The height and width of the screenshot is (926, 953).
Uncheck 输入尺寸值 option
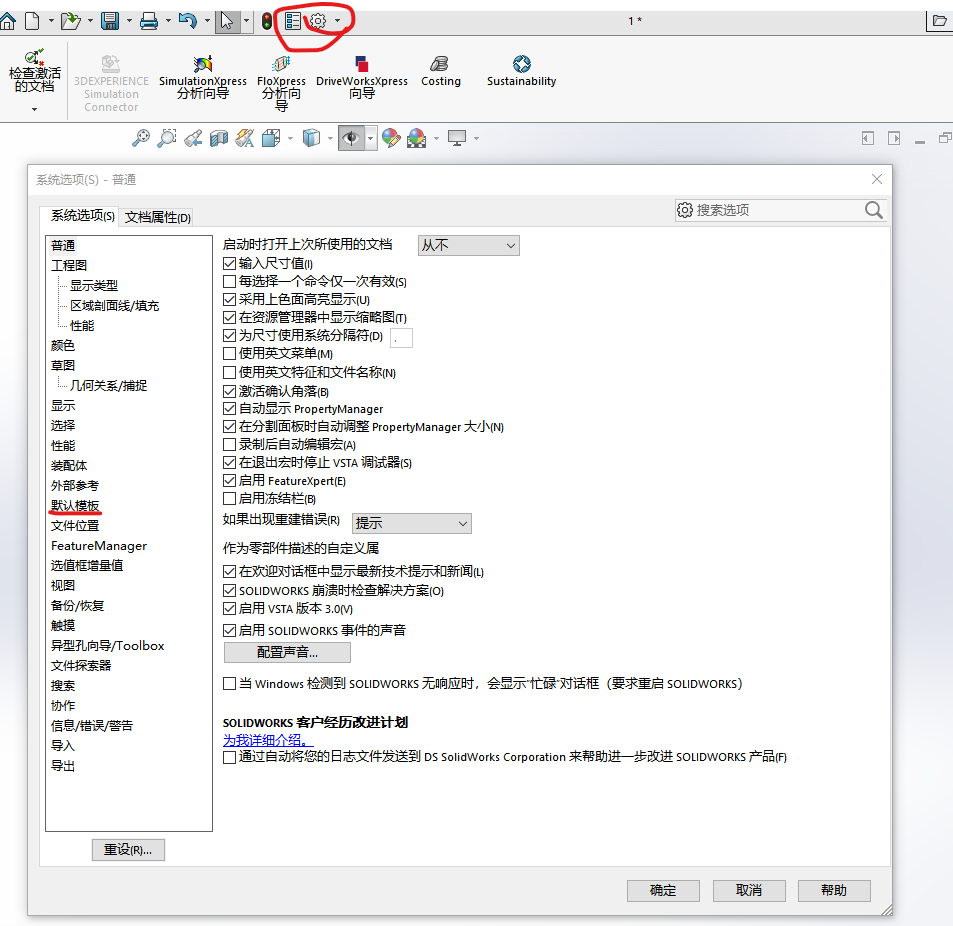pos(230,263)
